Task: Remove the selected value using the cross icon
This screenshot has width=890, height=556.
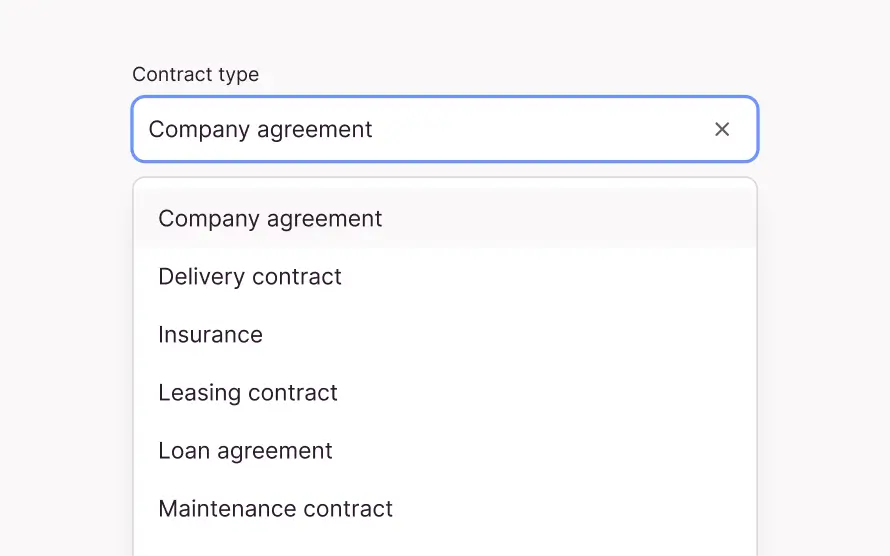Action: tap(722, 129)
